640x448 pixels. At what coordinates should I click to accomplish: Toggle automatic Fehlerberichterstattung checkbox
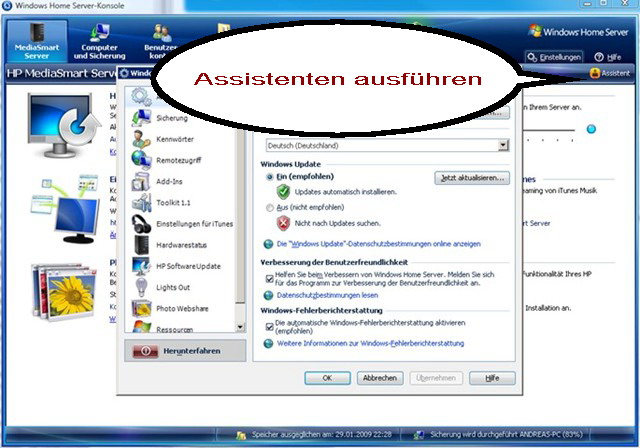tap(269, 327)
